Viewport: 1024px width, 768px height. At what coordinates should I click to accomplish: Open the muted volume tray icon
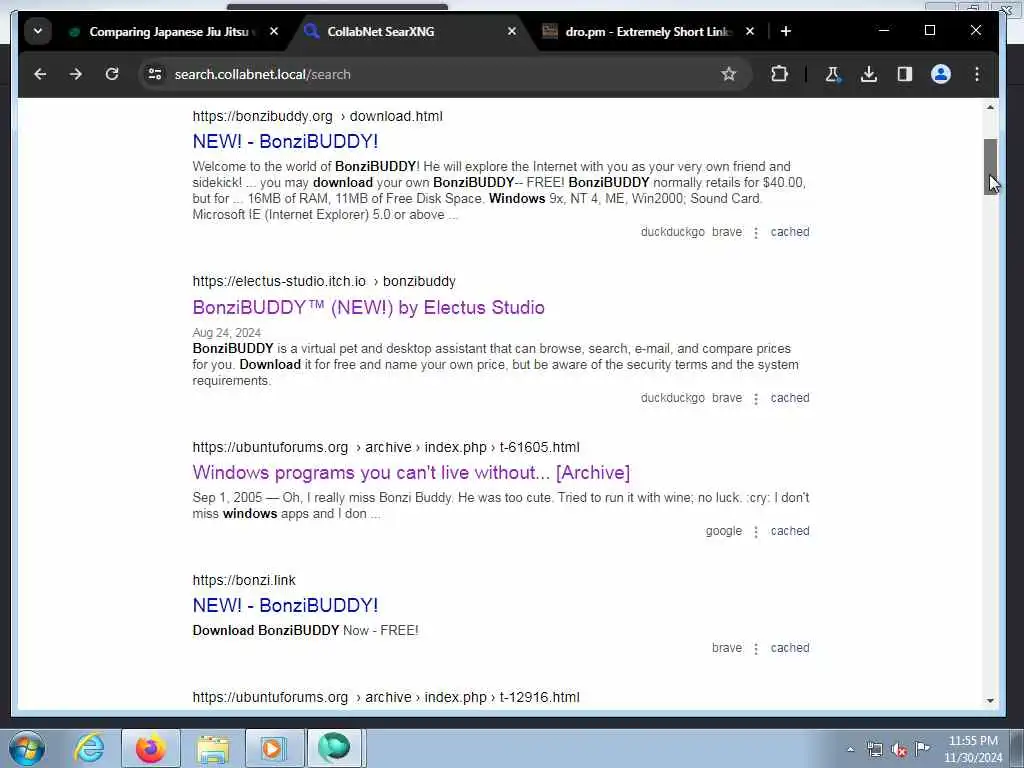pos(899,750)
